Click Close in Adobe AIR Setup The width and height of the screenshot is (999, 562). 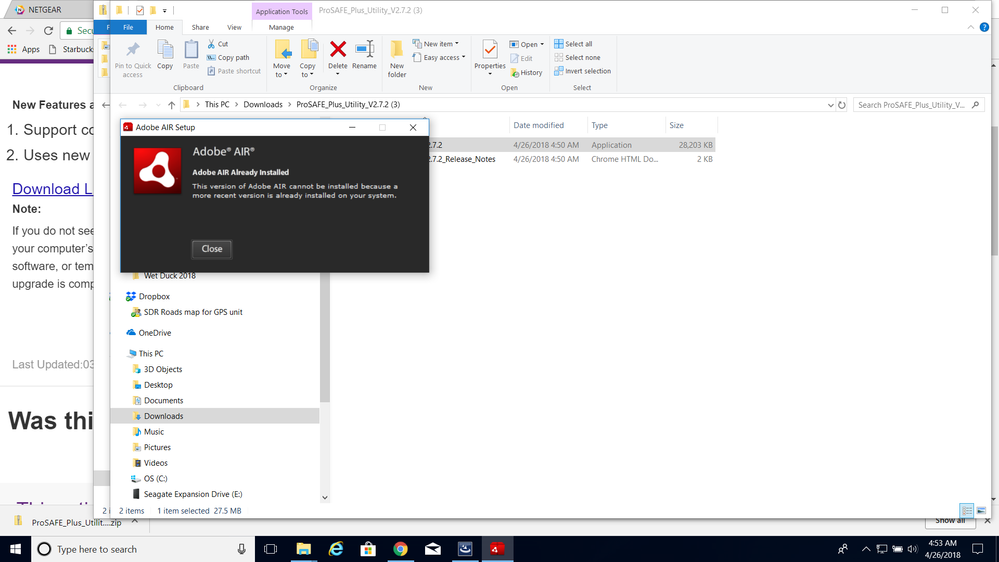point(212,249)
